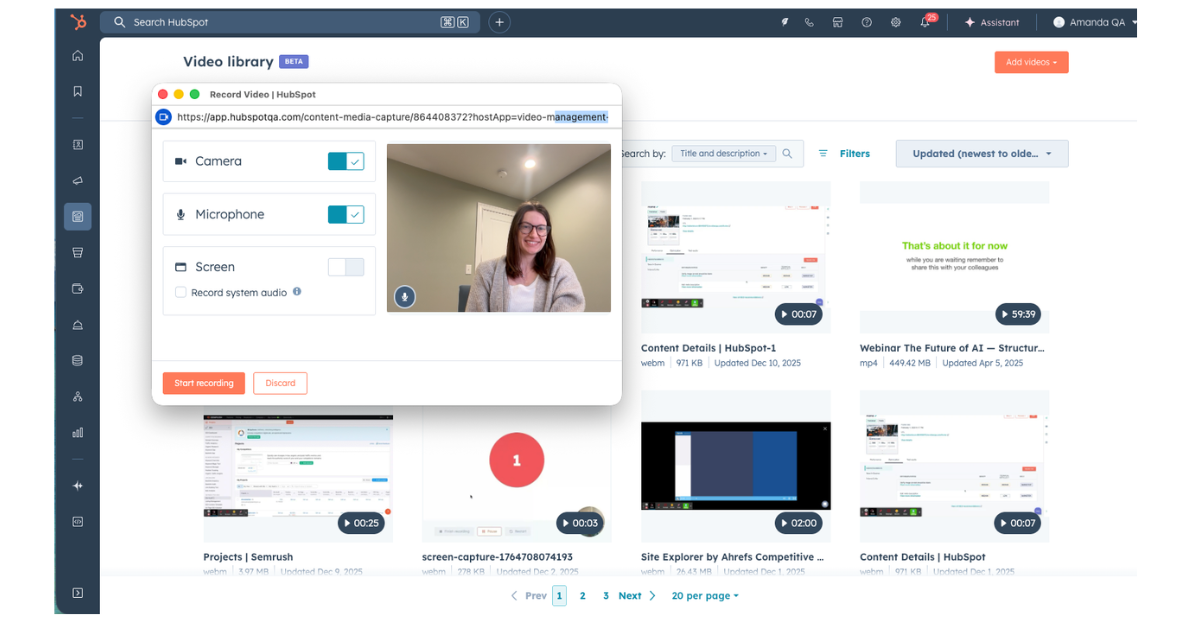Click the HubSpot sprocket logo
Image resolution: width=1200 pixels, height=628 pixels.
click(x=77, y=21)
